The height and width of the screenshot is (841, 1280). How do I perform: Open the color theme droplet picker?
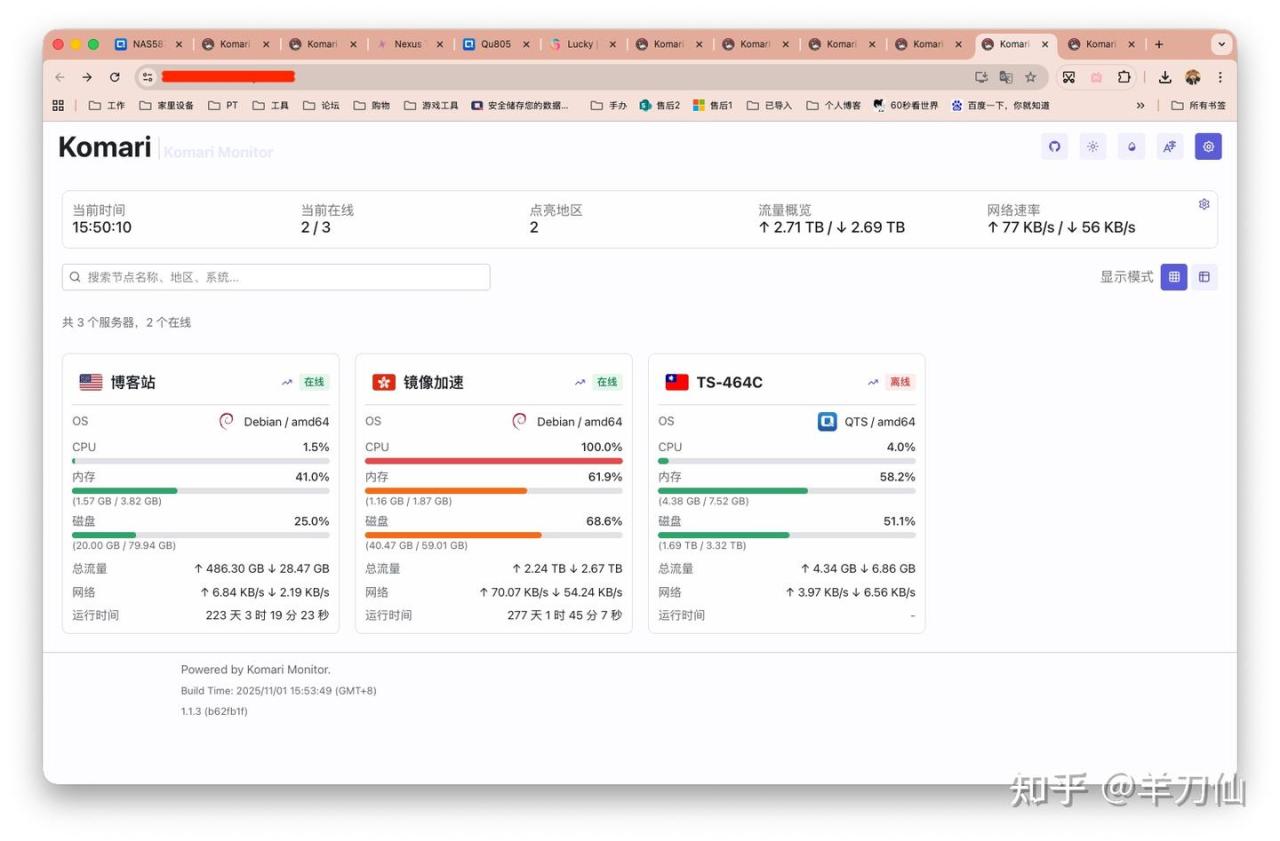coord(1131,147)
